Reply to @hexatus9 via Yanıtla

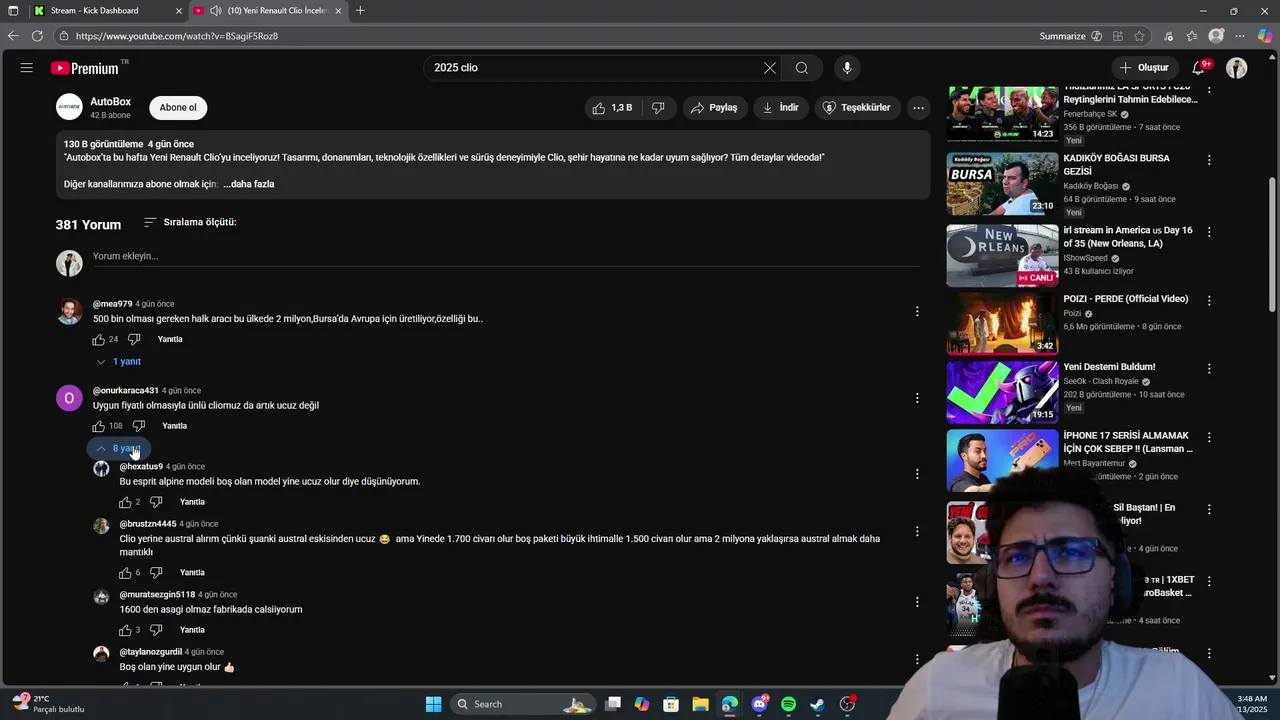(x=192, y=502)
